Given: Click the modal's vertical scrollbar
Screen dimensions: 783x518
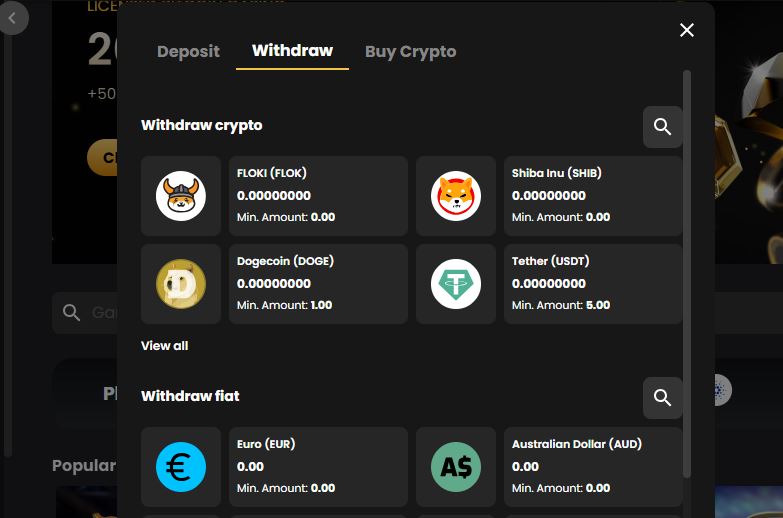Looking at the screenshot, I should tap(687, 270).
